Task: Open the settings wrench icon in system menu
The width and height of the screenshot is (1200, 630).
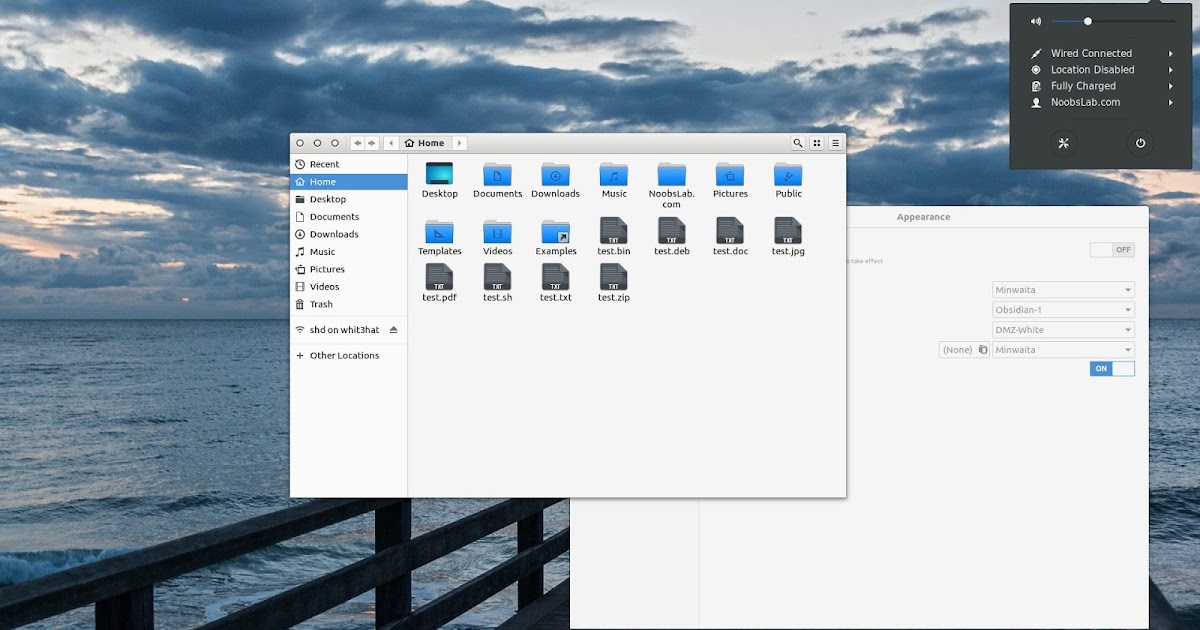Action: (1064, 143)
